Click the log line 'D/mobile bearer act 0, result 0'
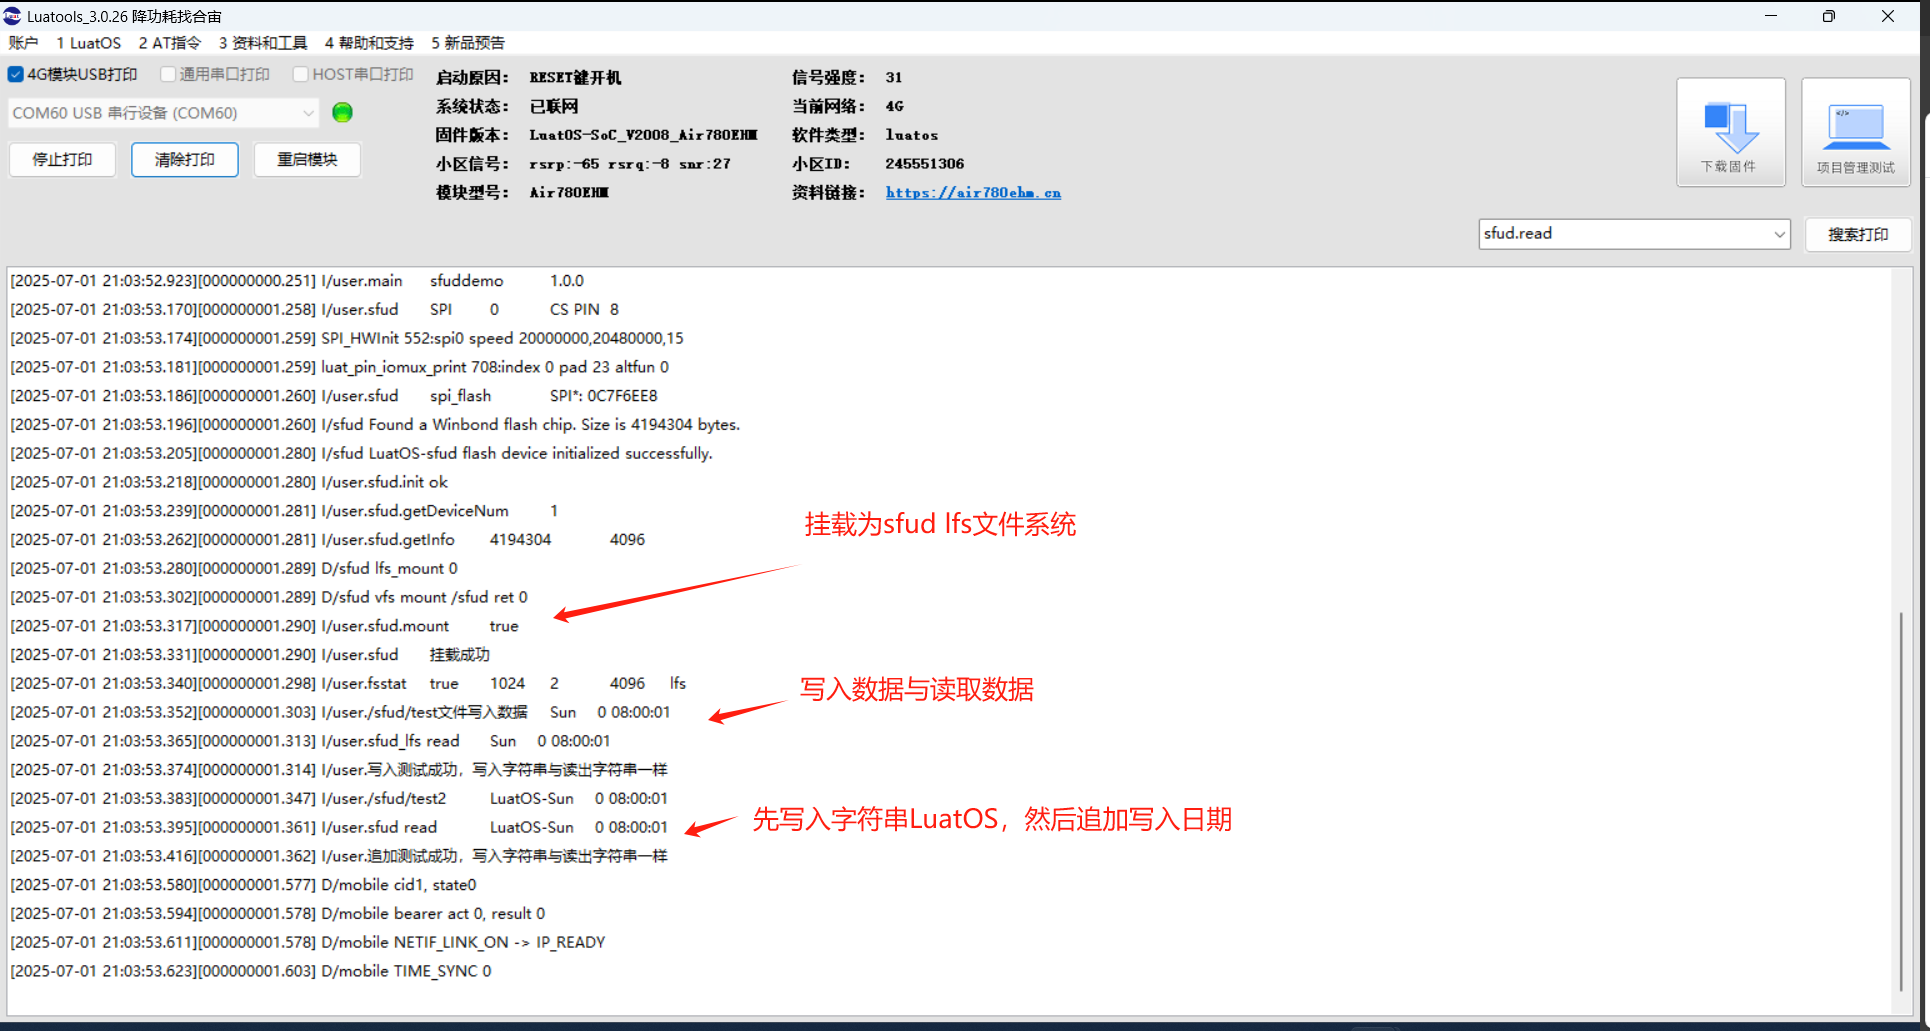Image resolution: width=1930 pixels, height=1031 pixels. 278,914
